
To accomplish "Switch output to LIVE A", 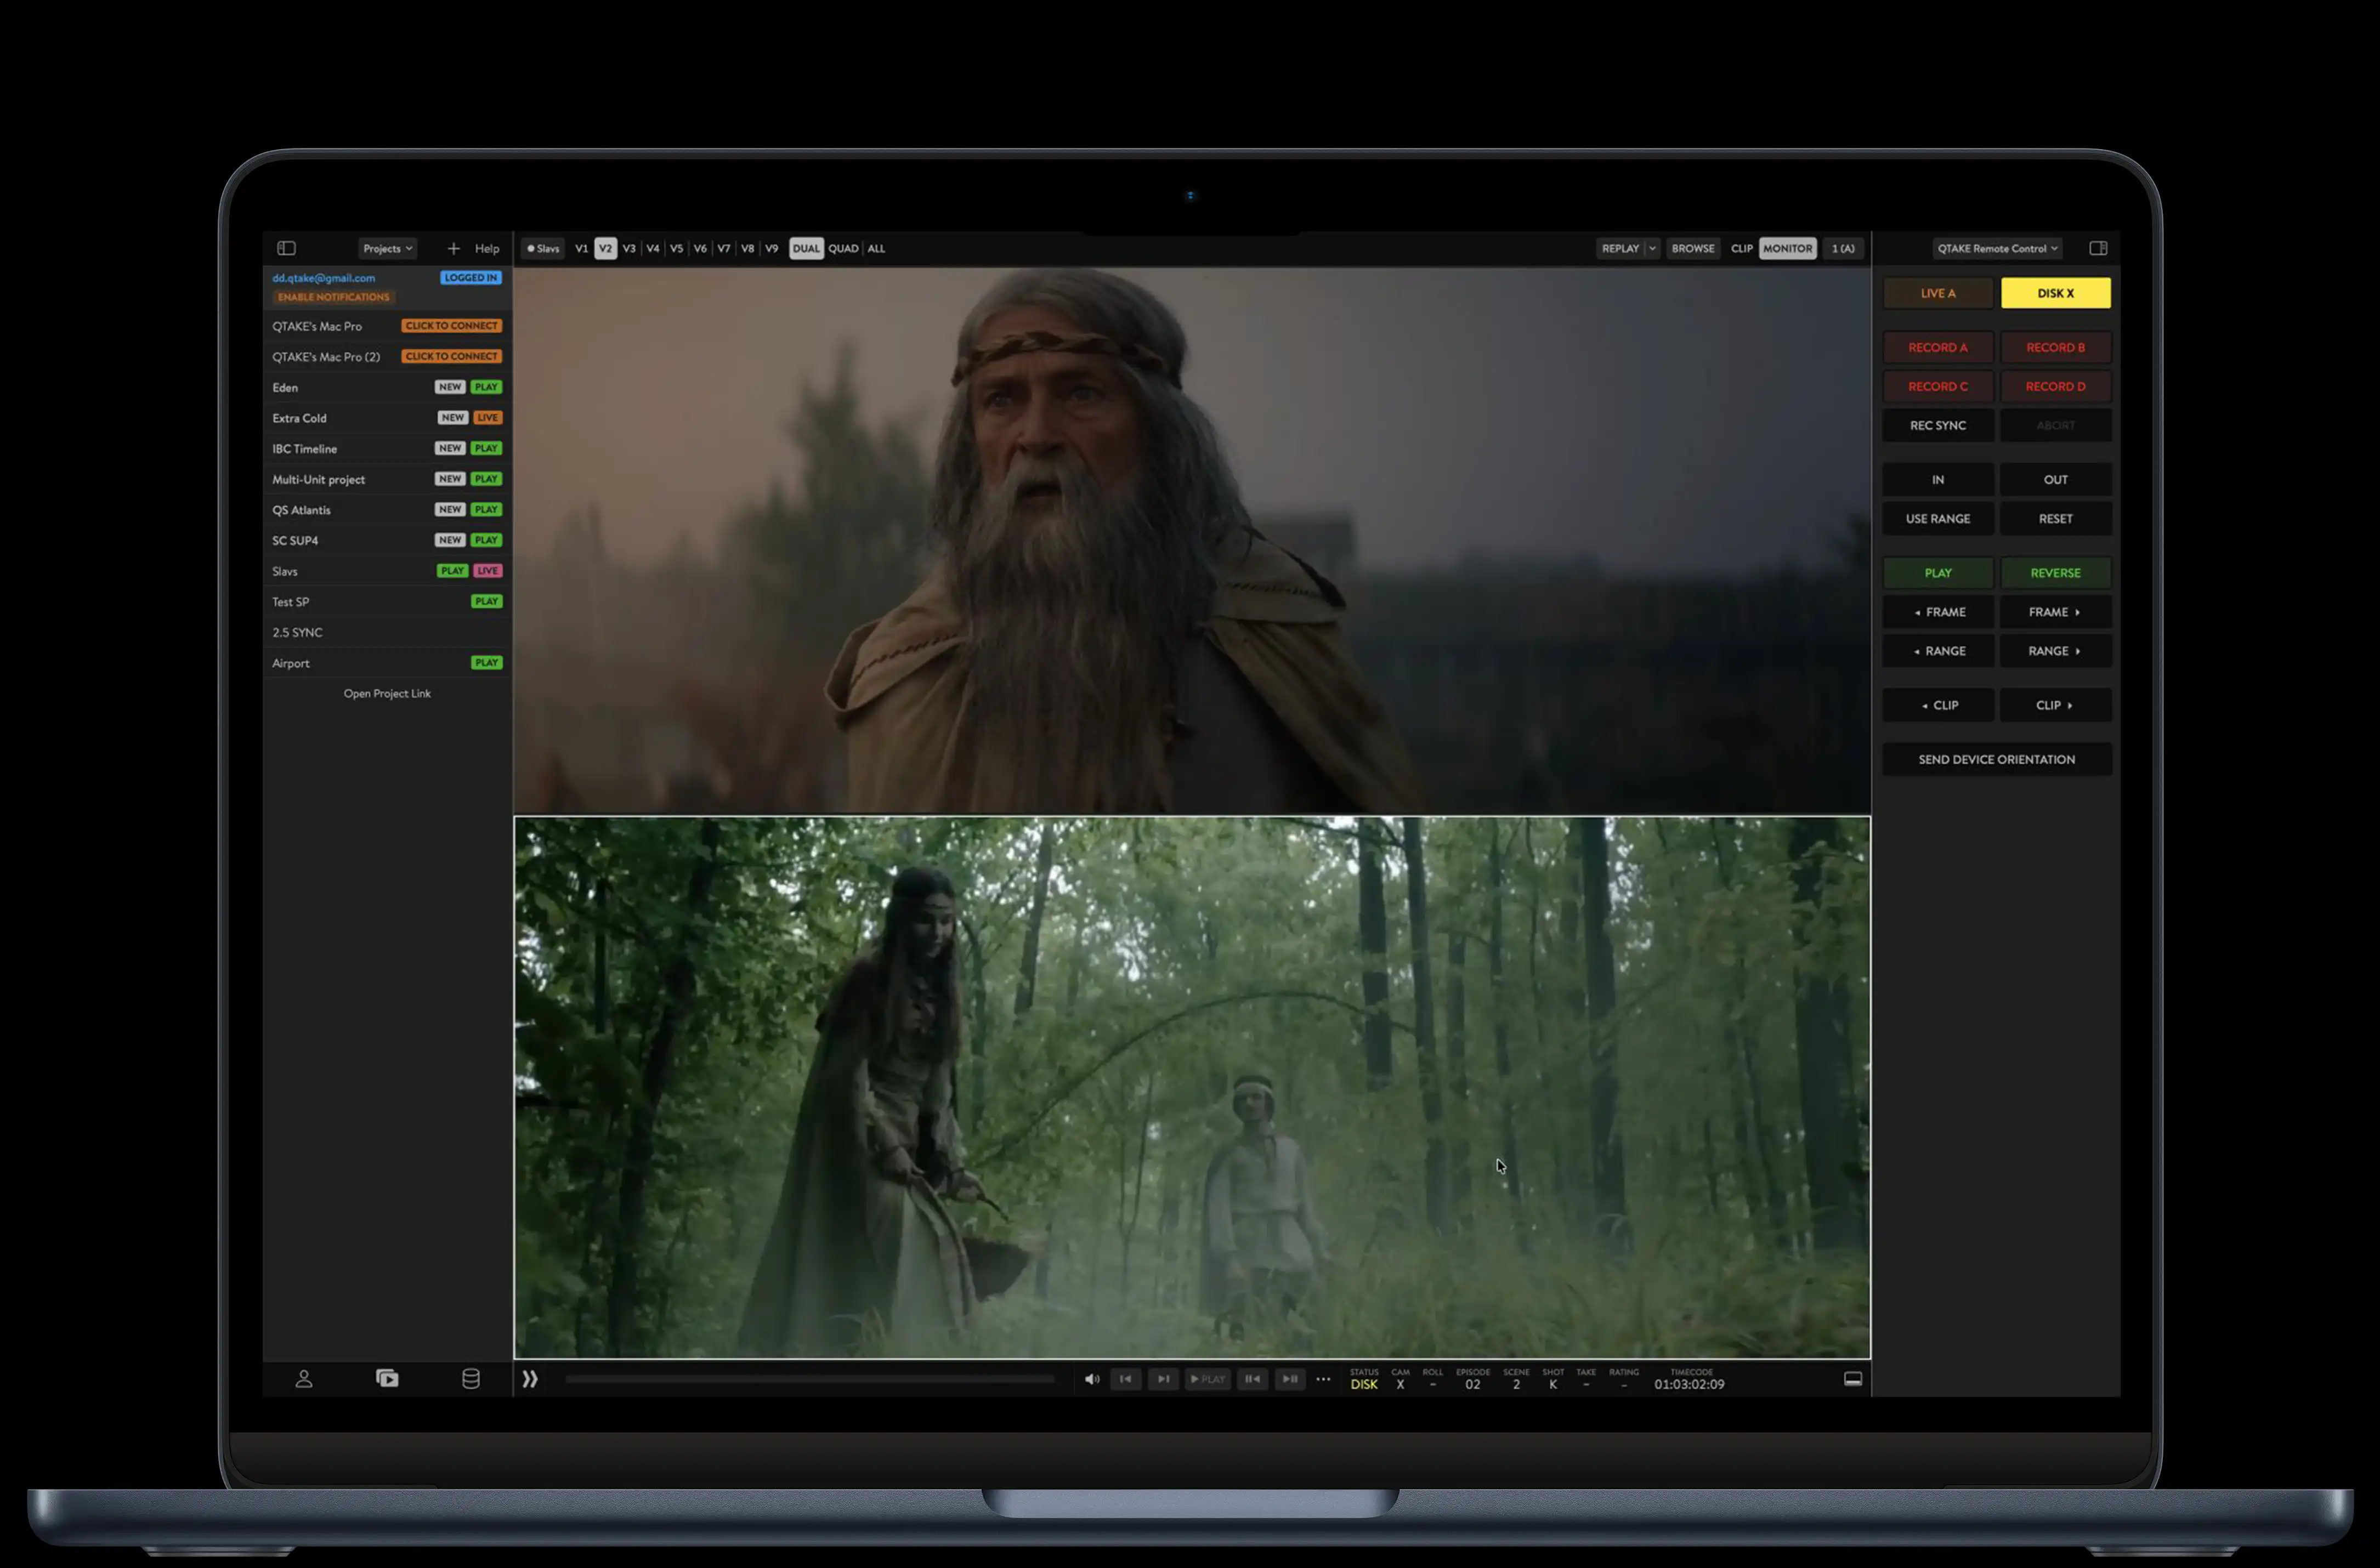I will click(x=1937, y=293).
